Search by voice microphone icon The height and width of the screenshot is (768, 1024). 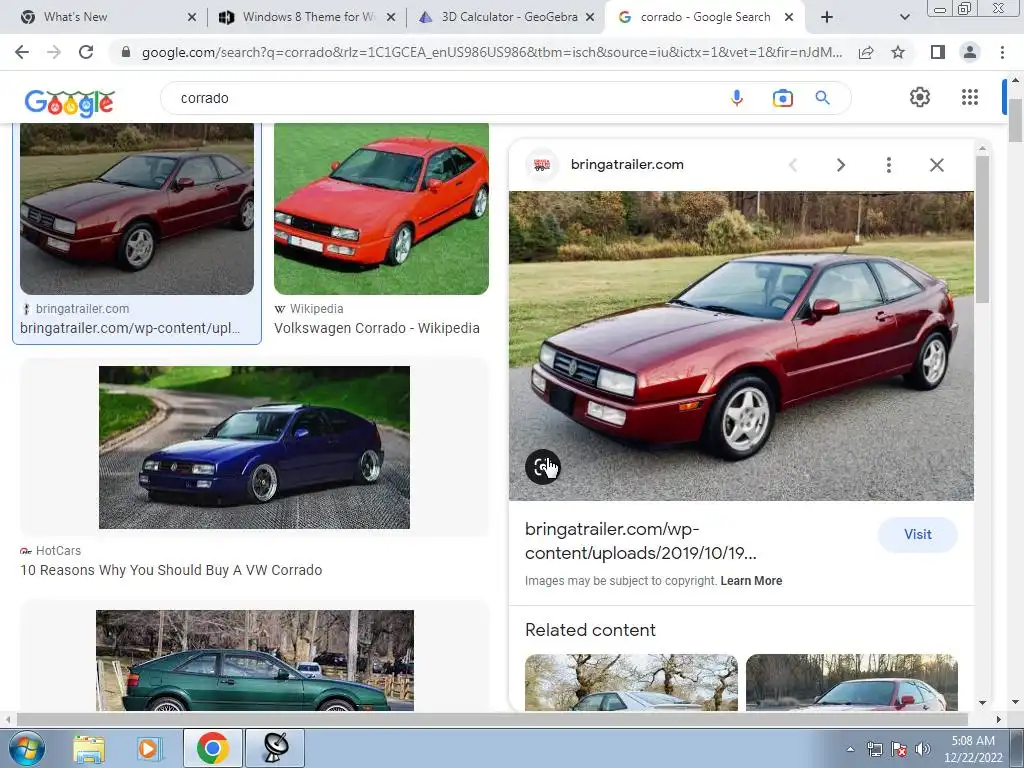coord(737,98)
